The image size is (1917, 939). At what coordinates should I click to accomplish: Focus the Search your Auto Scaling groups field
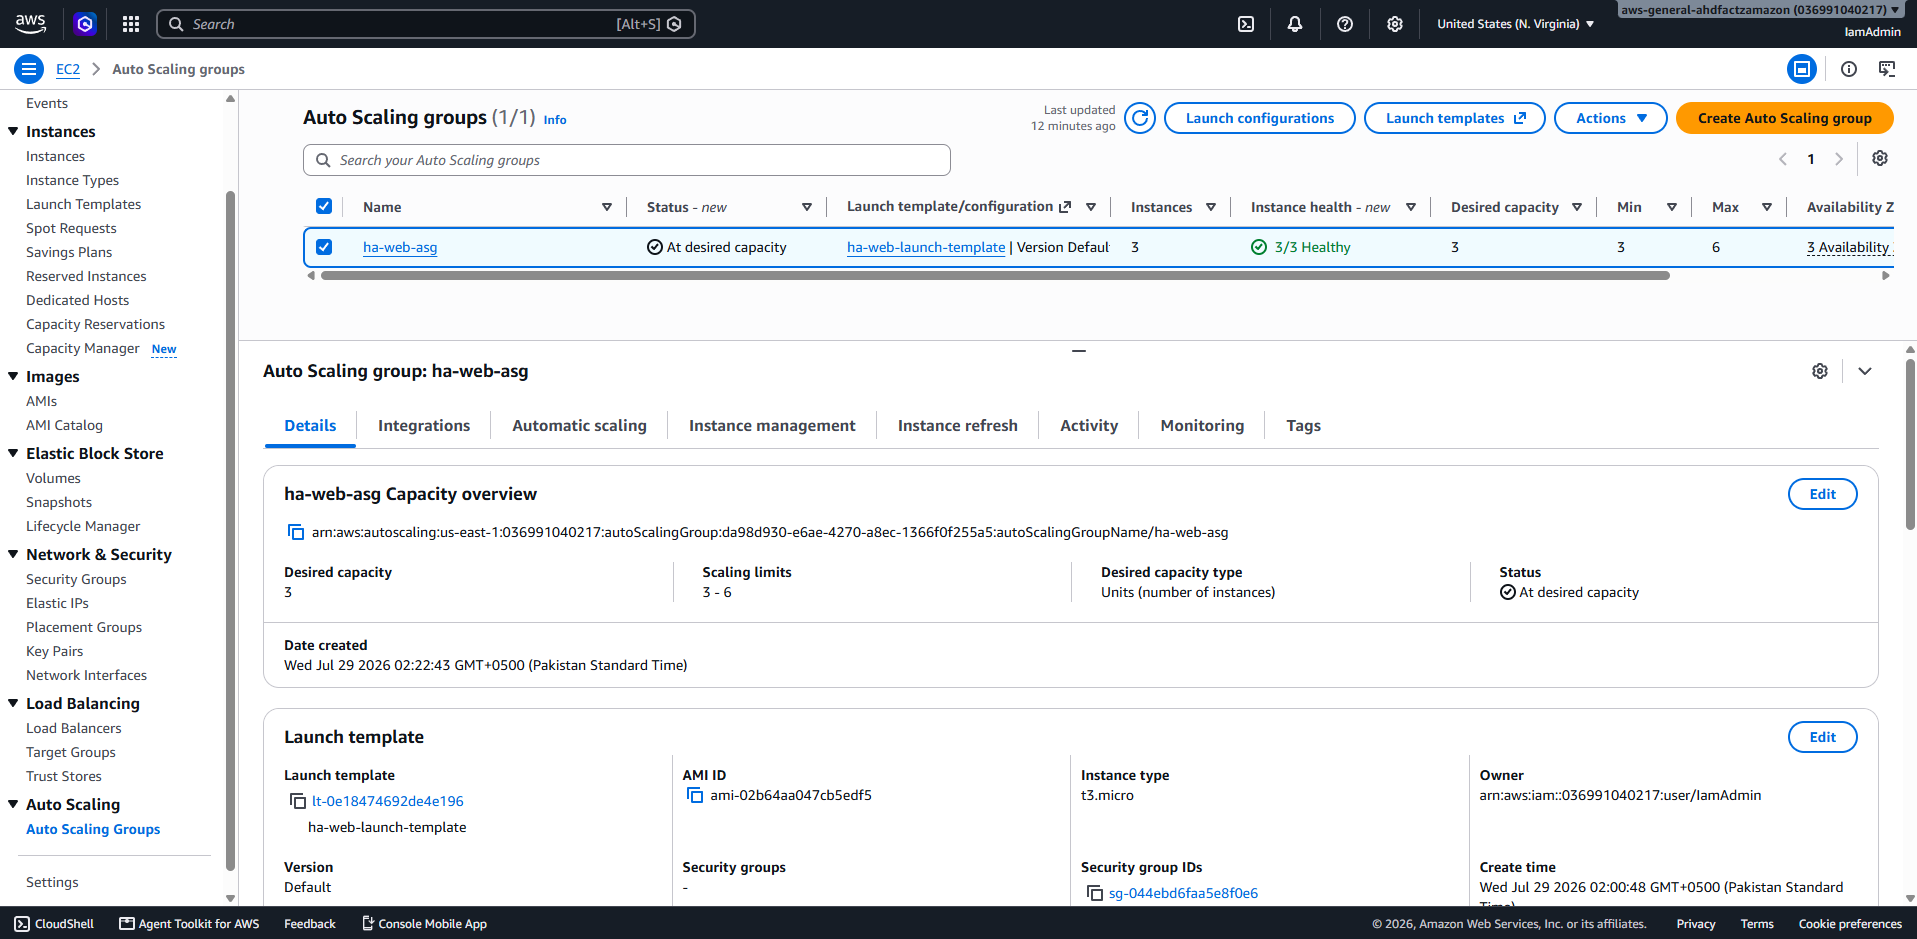(627, 160)
